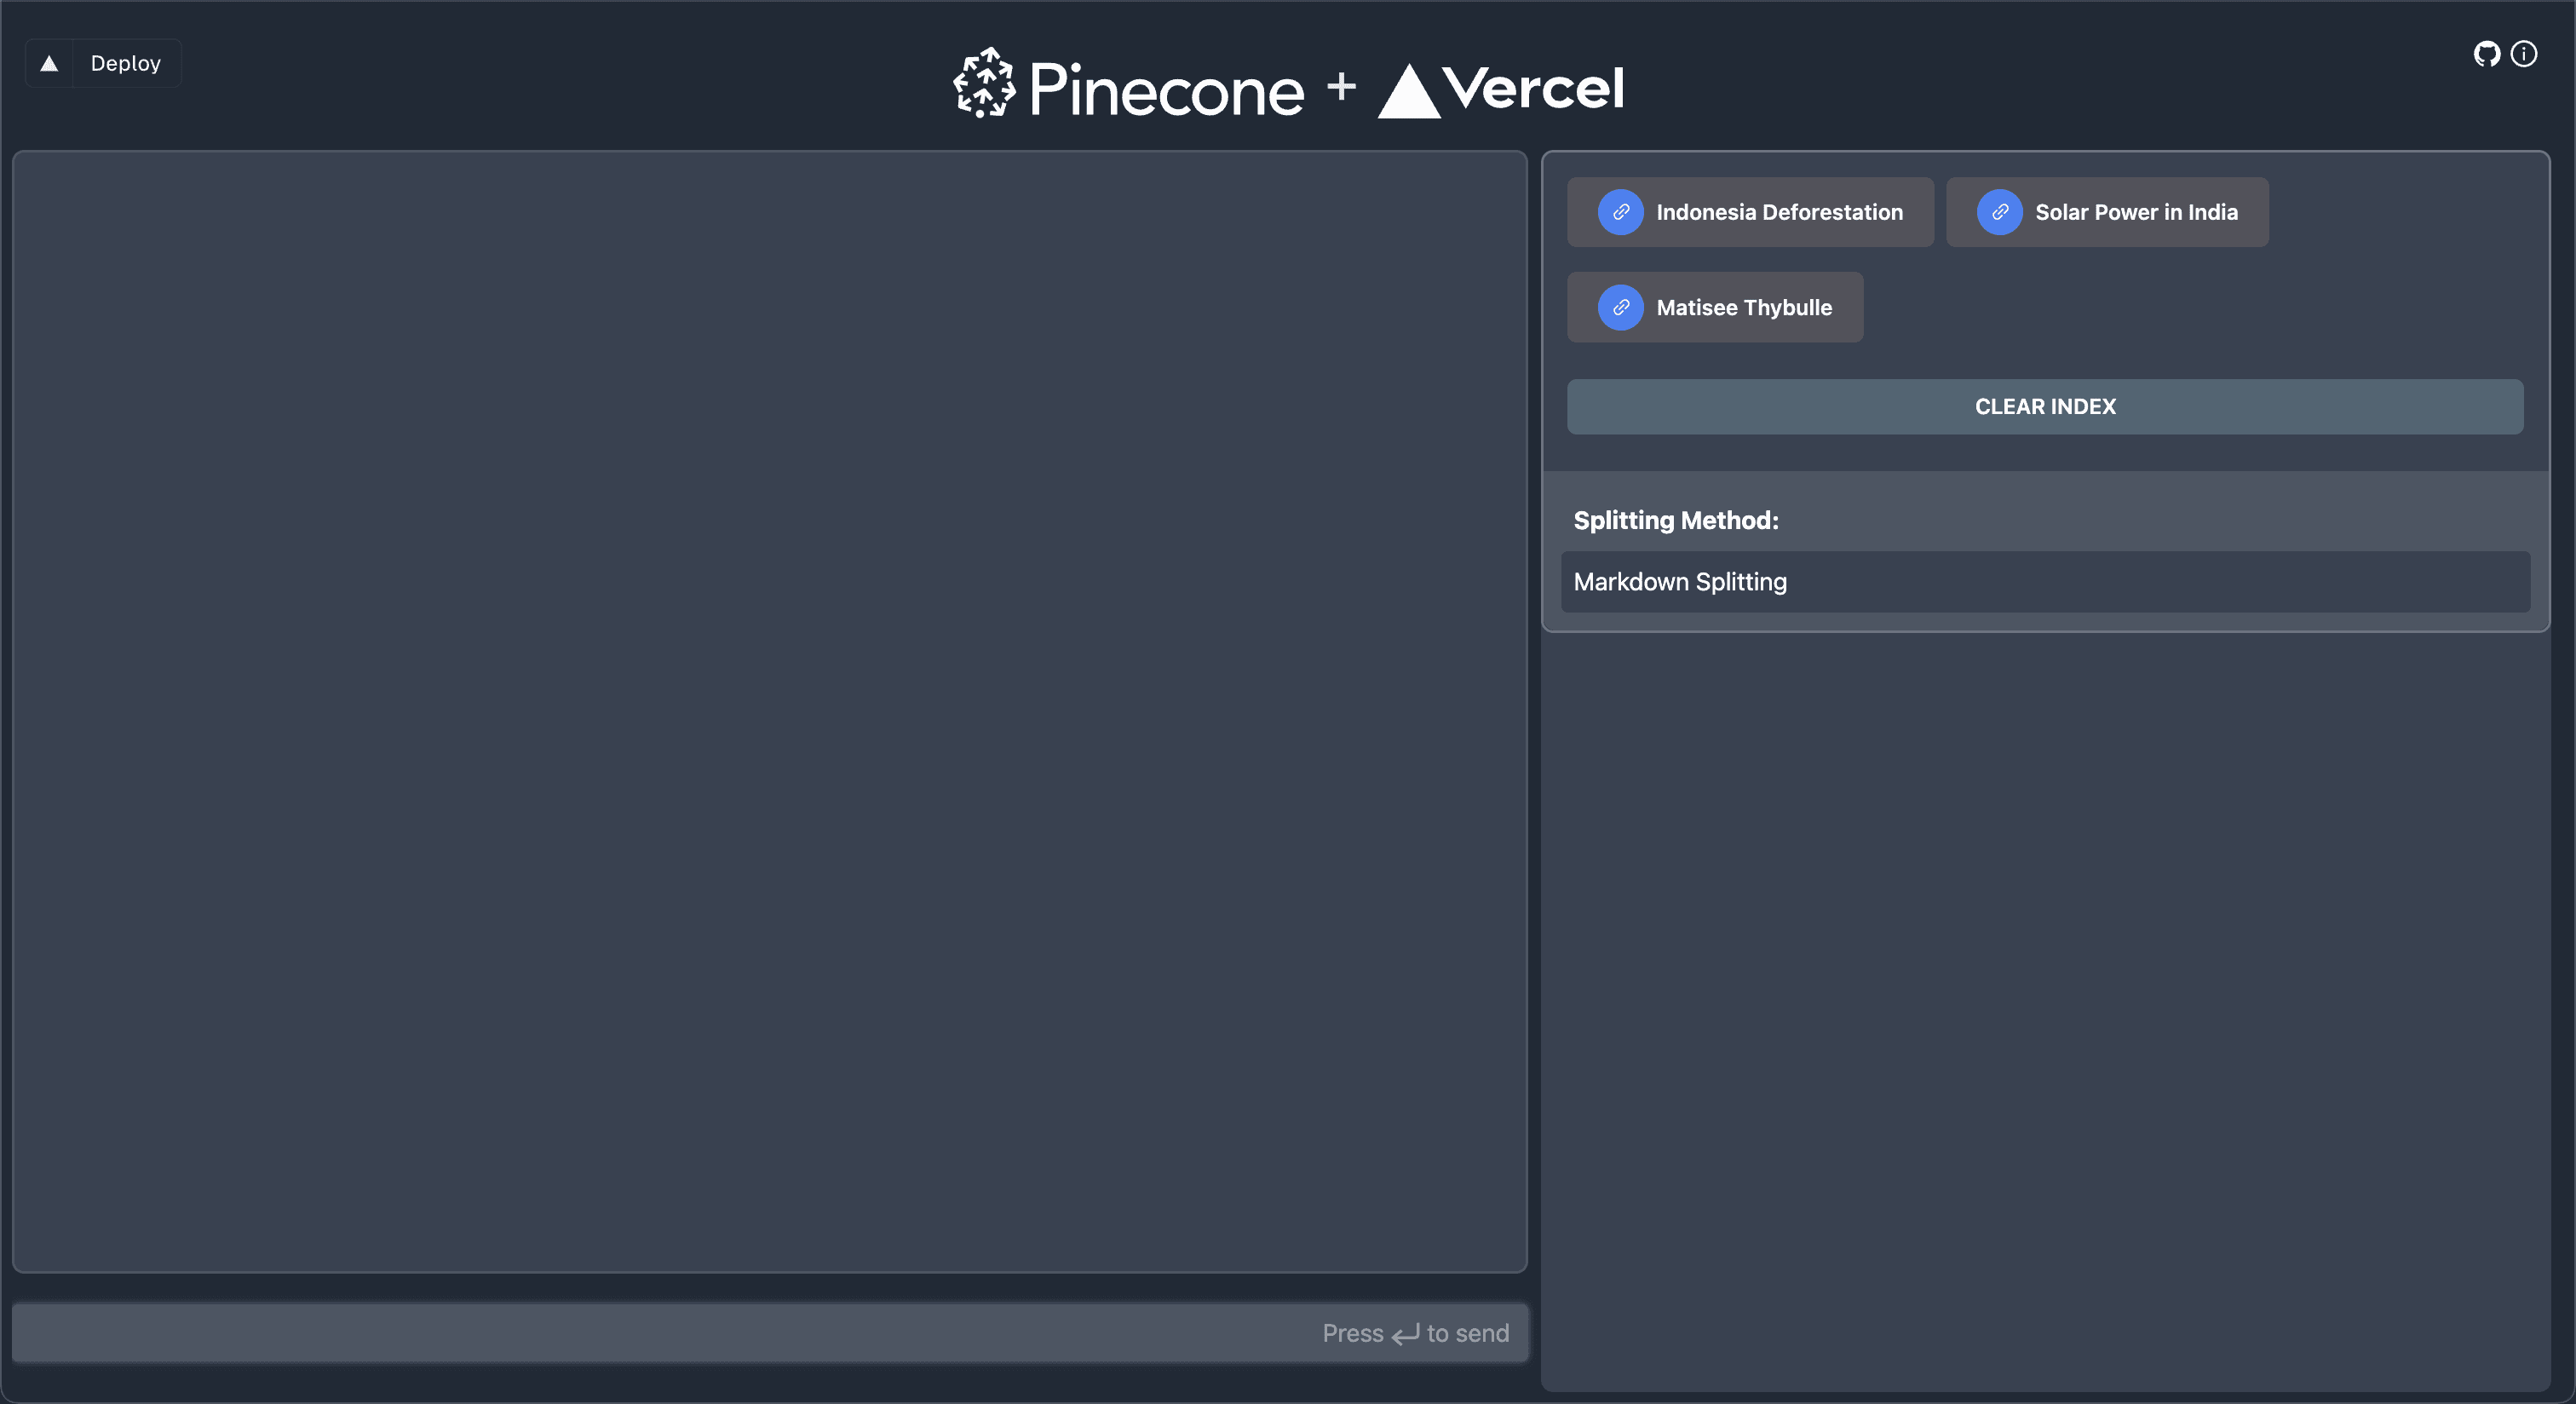Click the link icon on Solar Power in India
This screenshot has width=2576, height=1404.
(1999, 212)
